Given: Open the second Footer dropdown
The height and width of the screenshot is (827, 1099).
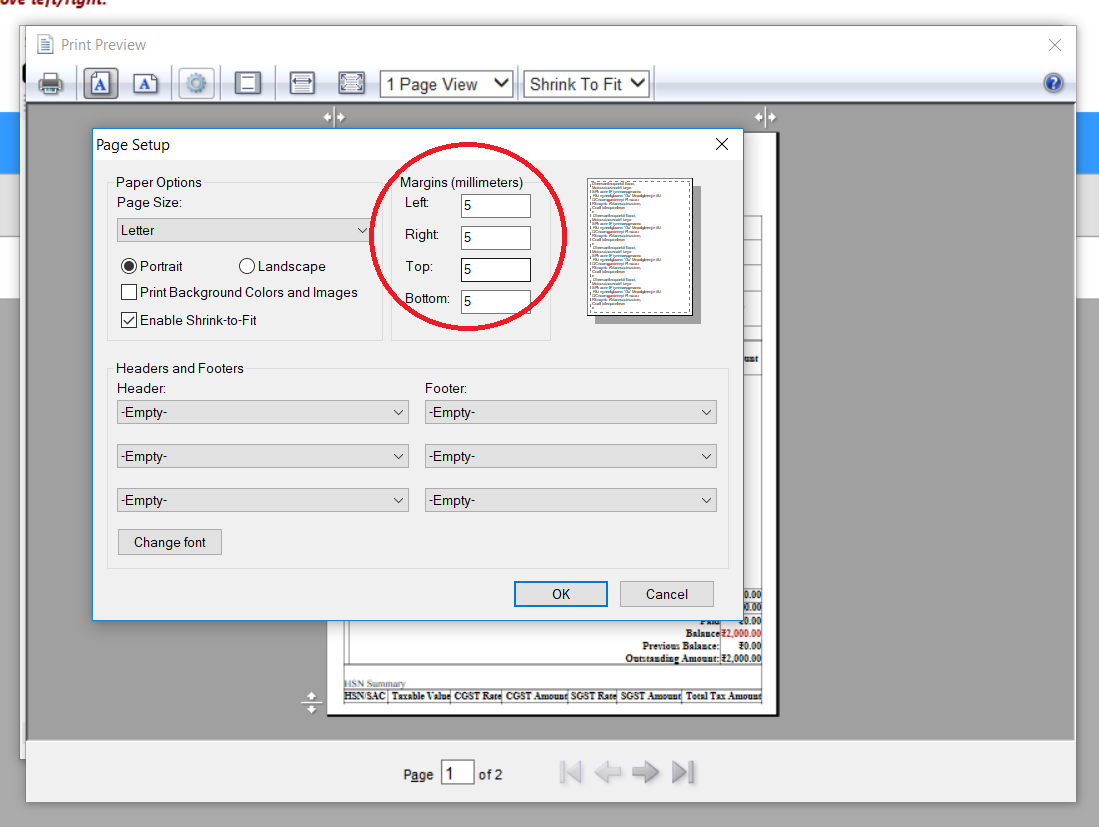Looking at the screenshot, I should 571,456.
